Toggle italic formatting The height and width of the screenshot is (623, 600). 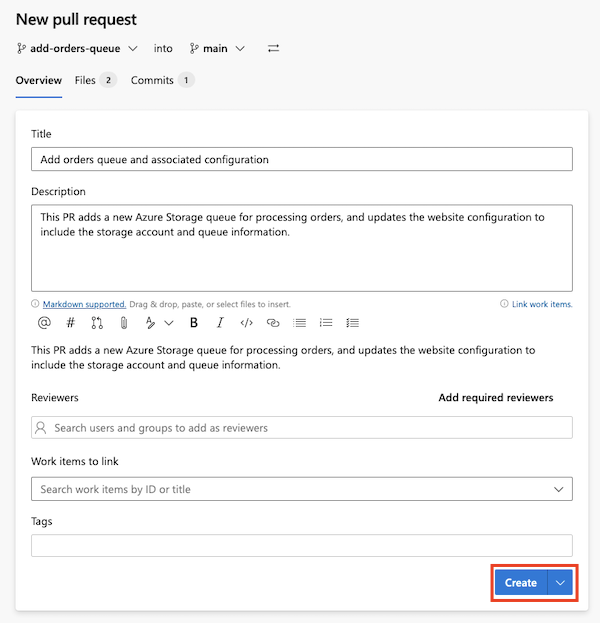(x=220, y=323)
